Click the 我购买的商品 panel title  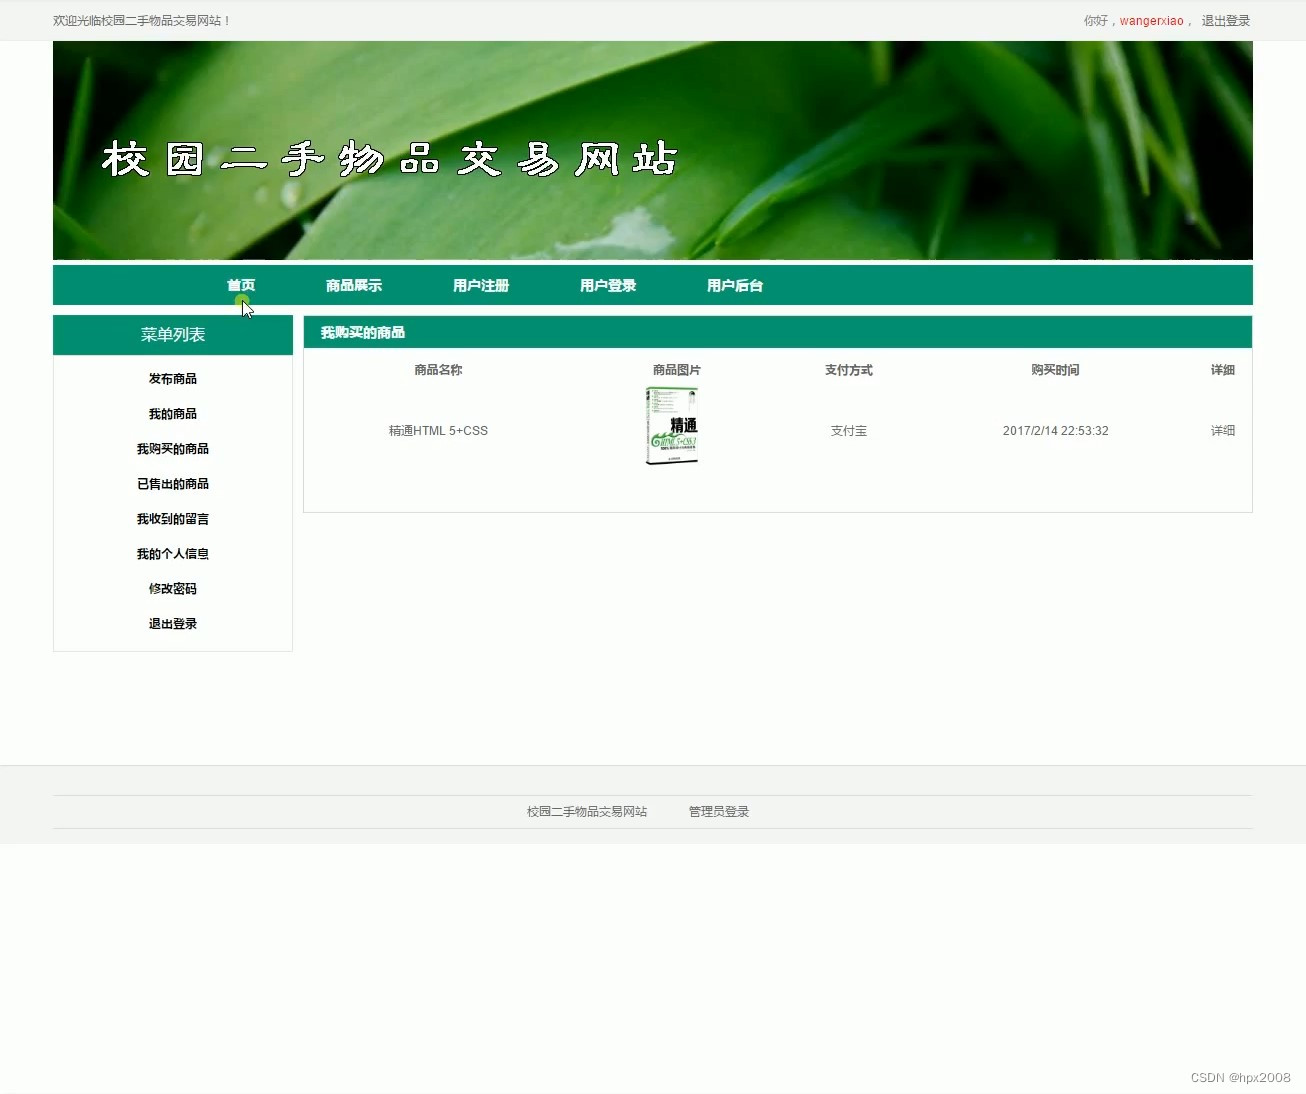363,333
